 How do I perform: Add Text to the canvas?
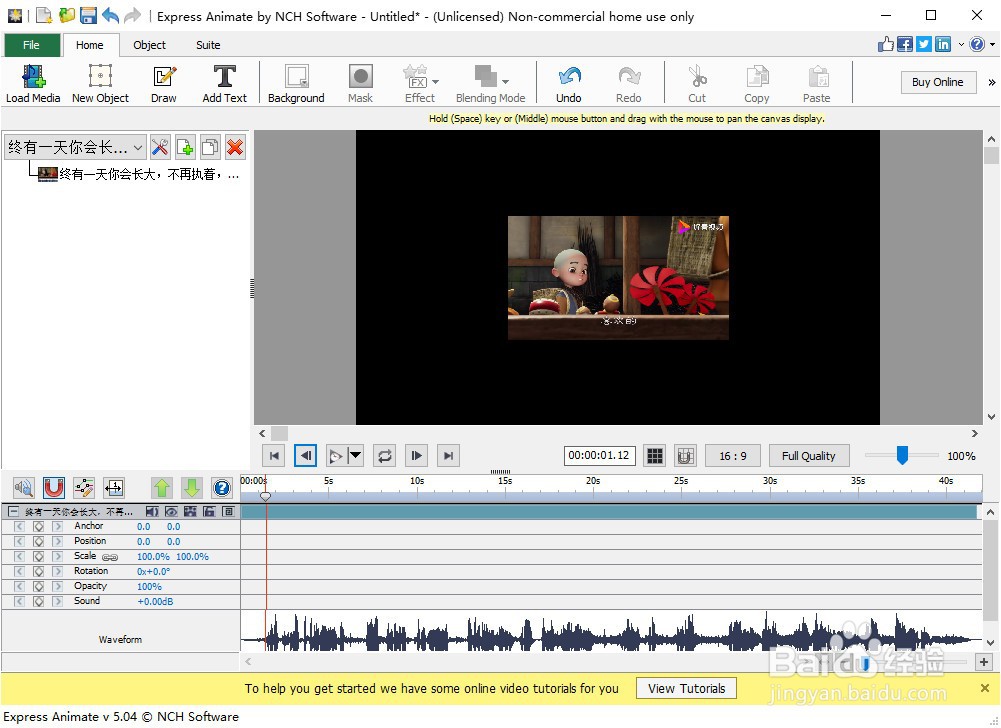click(224, 84)
